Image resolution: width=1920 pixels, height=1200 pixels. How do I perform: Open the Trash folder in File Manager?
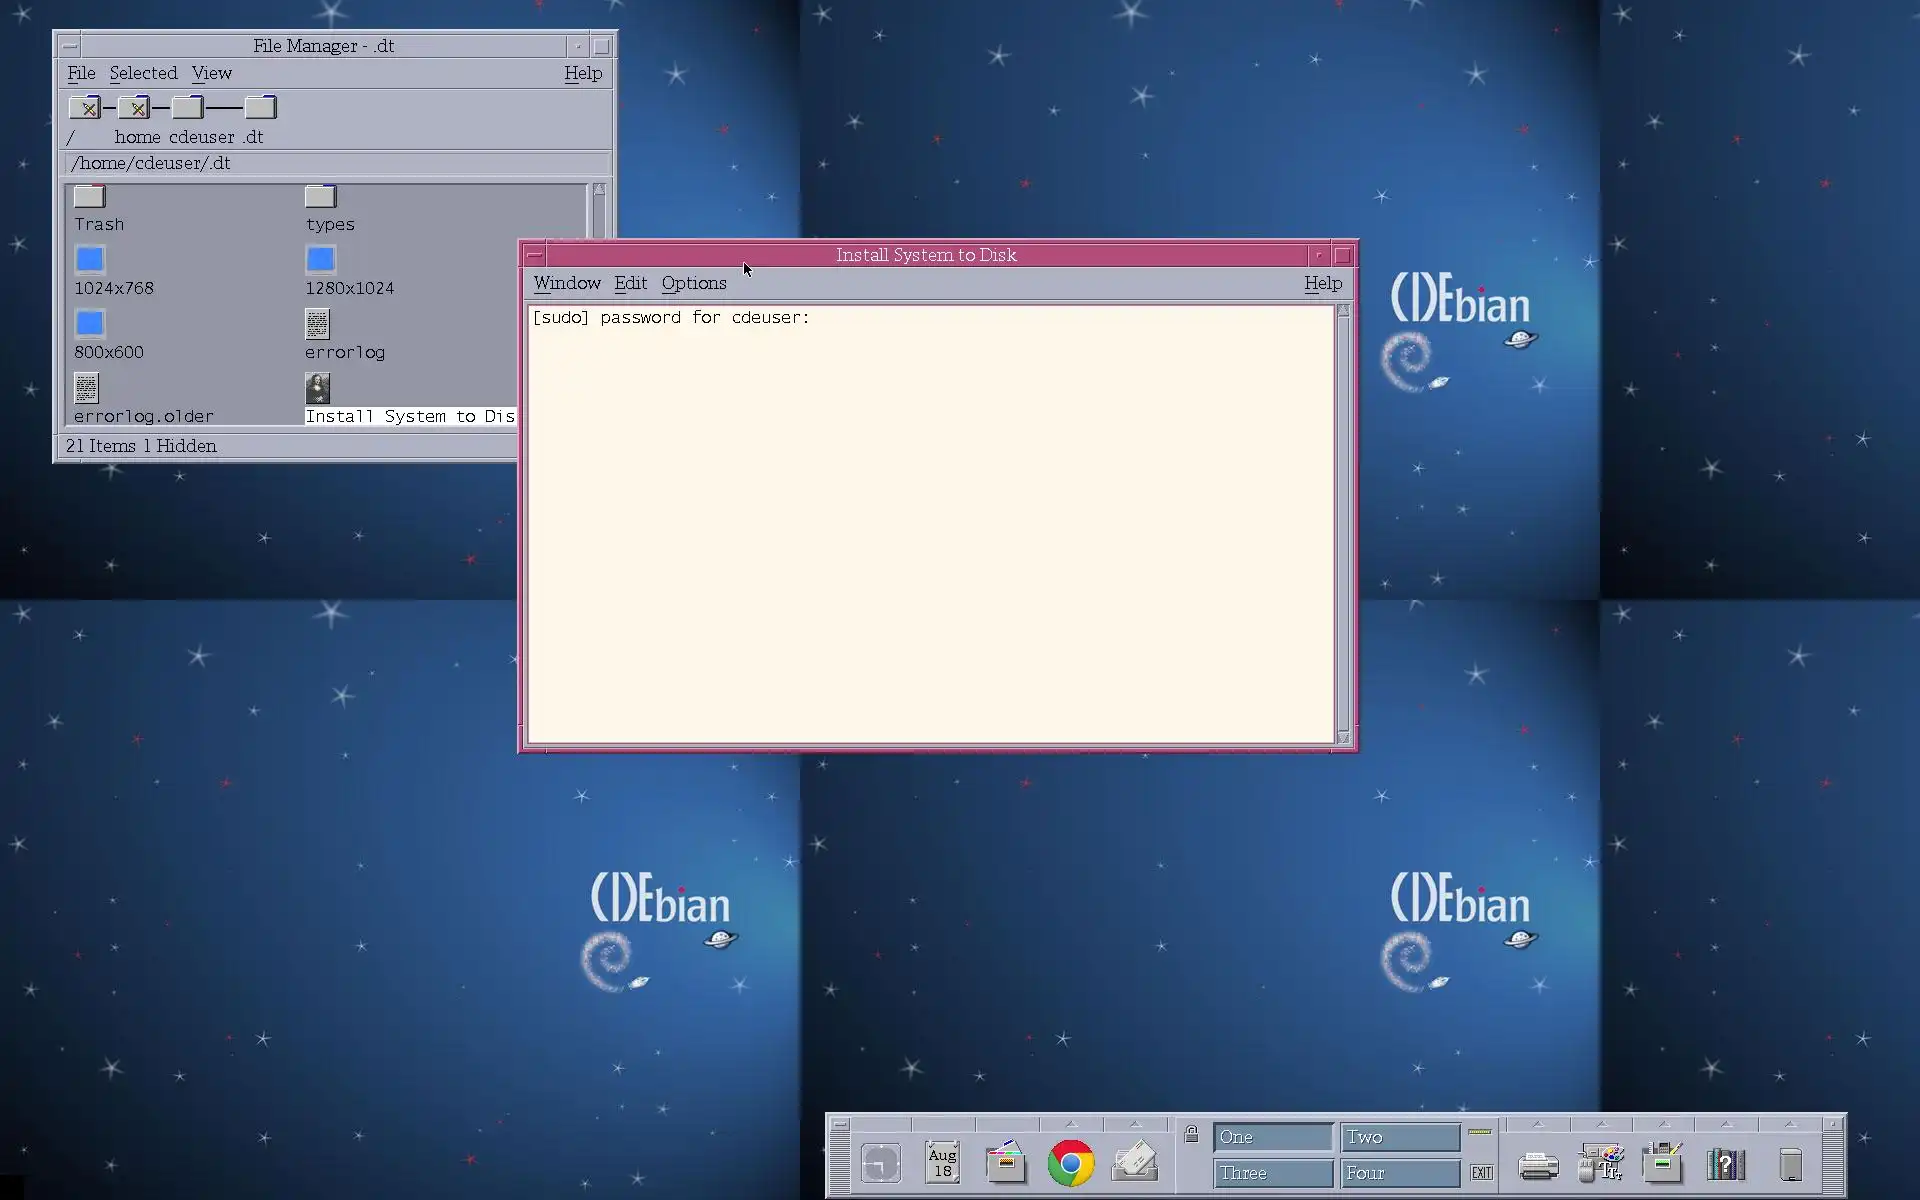coord(90,198)
